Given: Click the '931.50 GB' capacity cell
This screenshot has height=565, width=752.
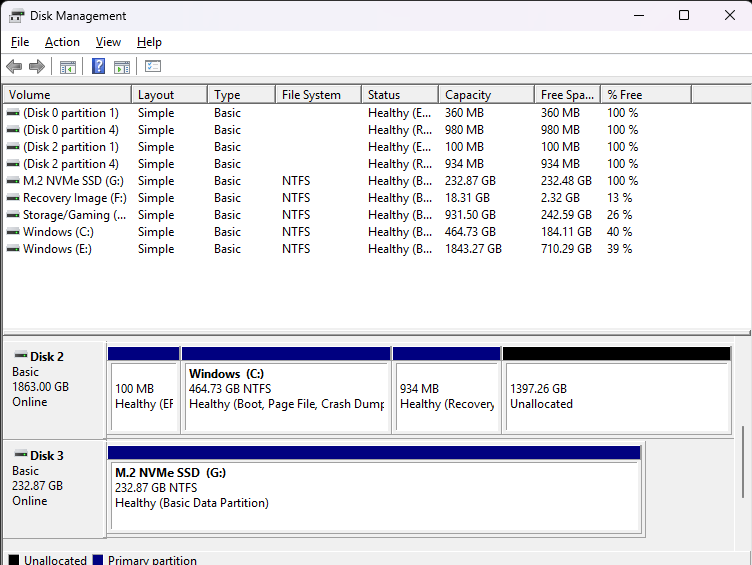Looking at the screenshot, I should pos(470,215).
